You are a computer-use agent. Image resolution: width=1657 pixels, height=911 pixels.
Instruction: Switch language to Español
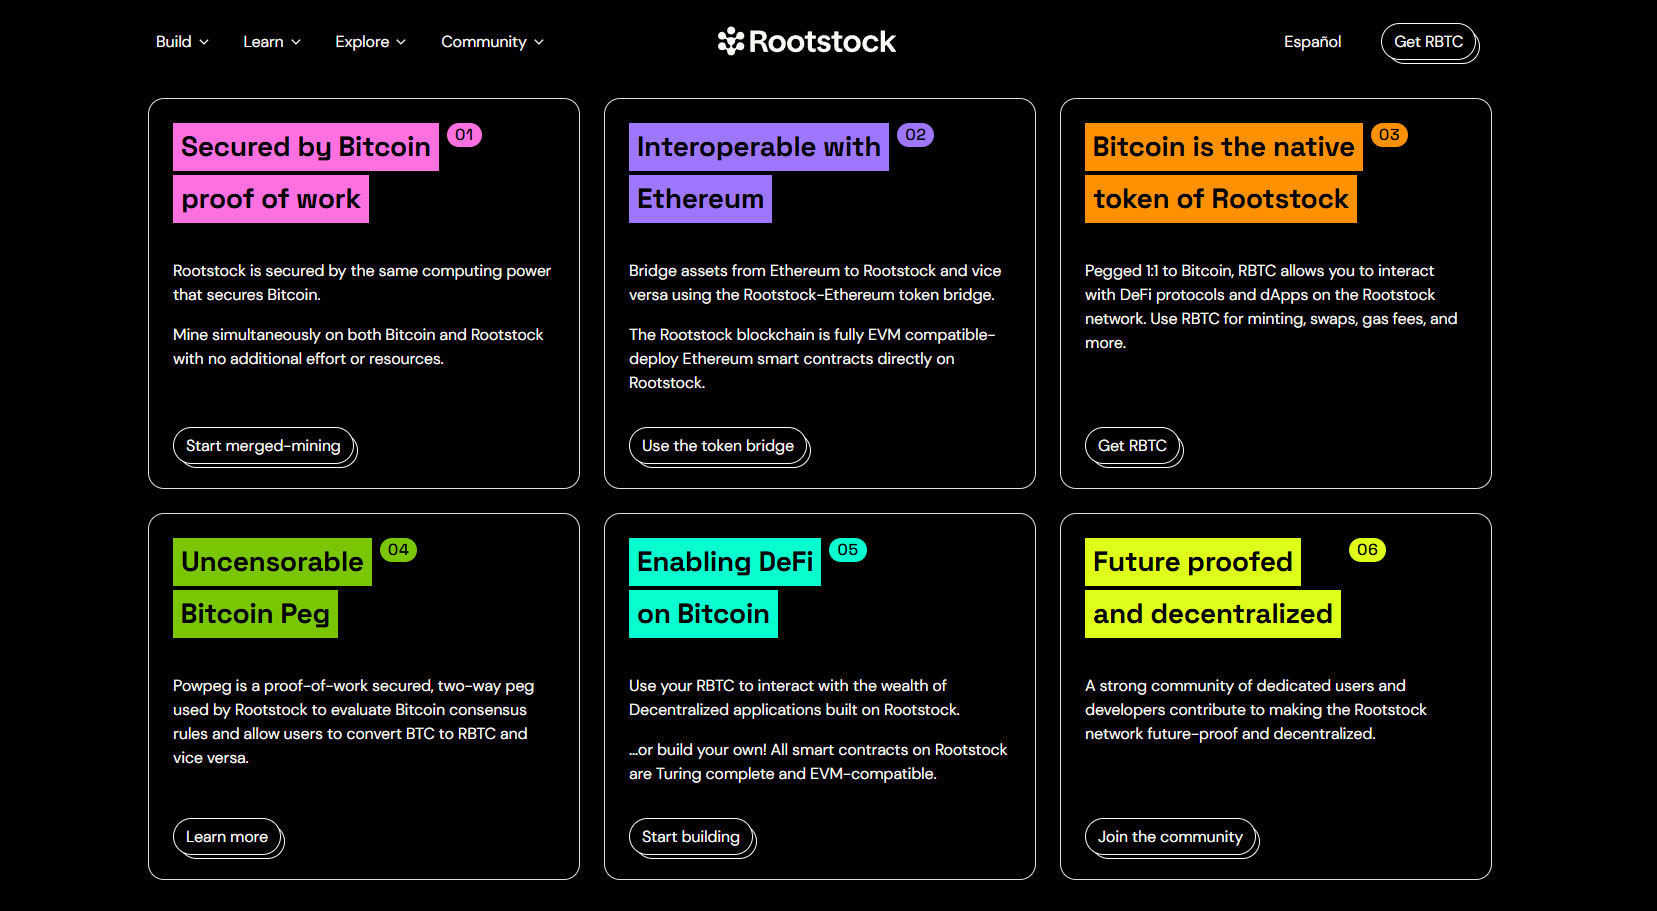[x=1312, y=42]
